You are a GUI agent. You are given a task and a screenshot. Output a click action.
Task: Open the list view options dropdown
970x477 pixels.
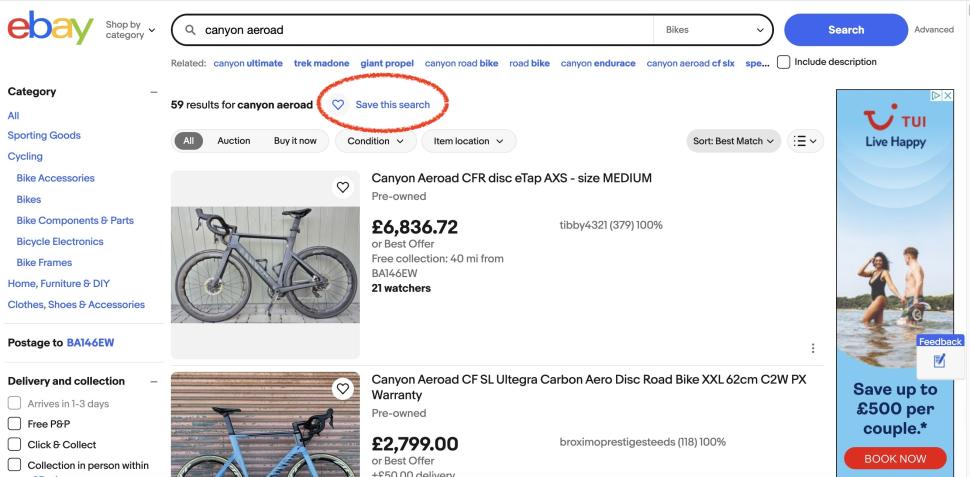805,141
